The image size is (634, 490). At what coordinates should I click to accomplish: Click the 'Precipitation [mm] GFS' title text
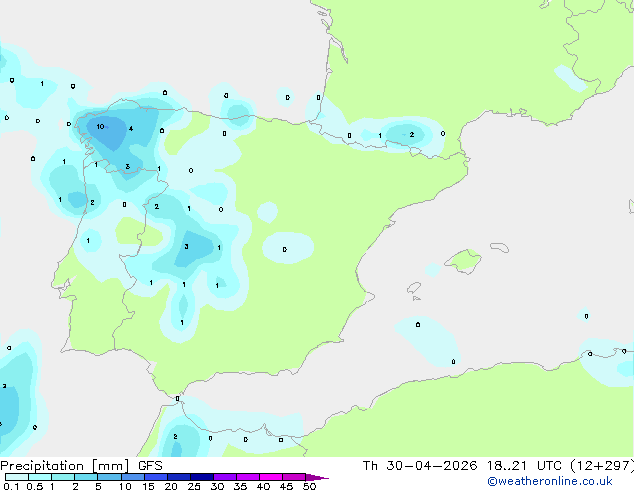click(81, 466)
